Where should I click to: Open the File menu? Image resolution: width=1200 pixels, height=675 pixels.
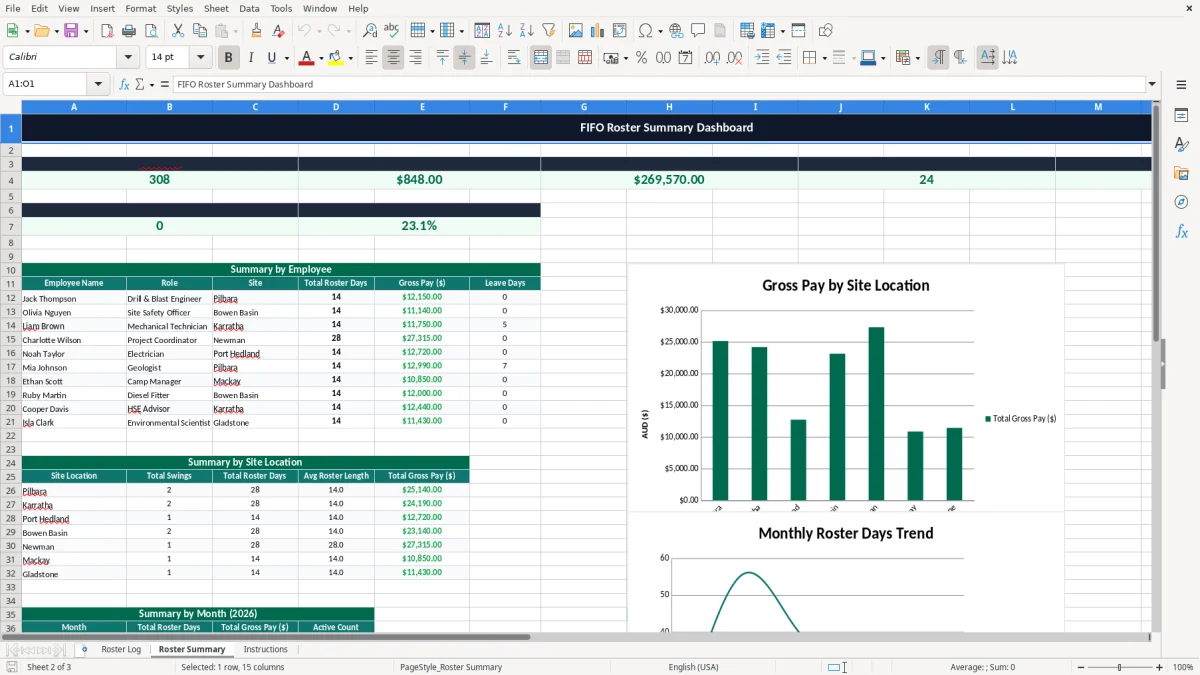pos(13,8)
